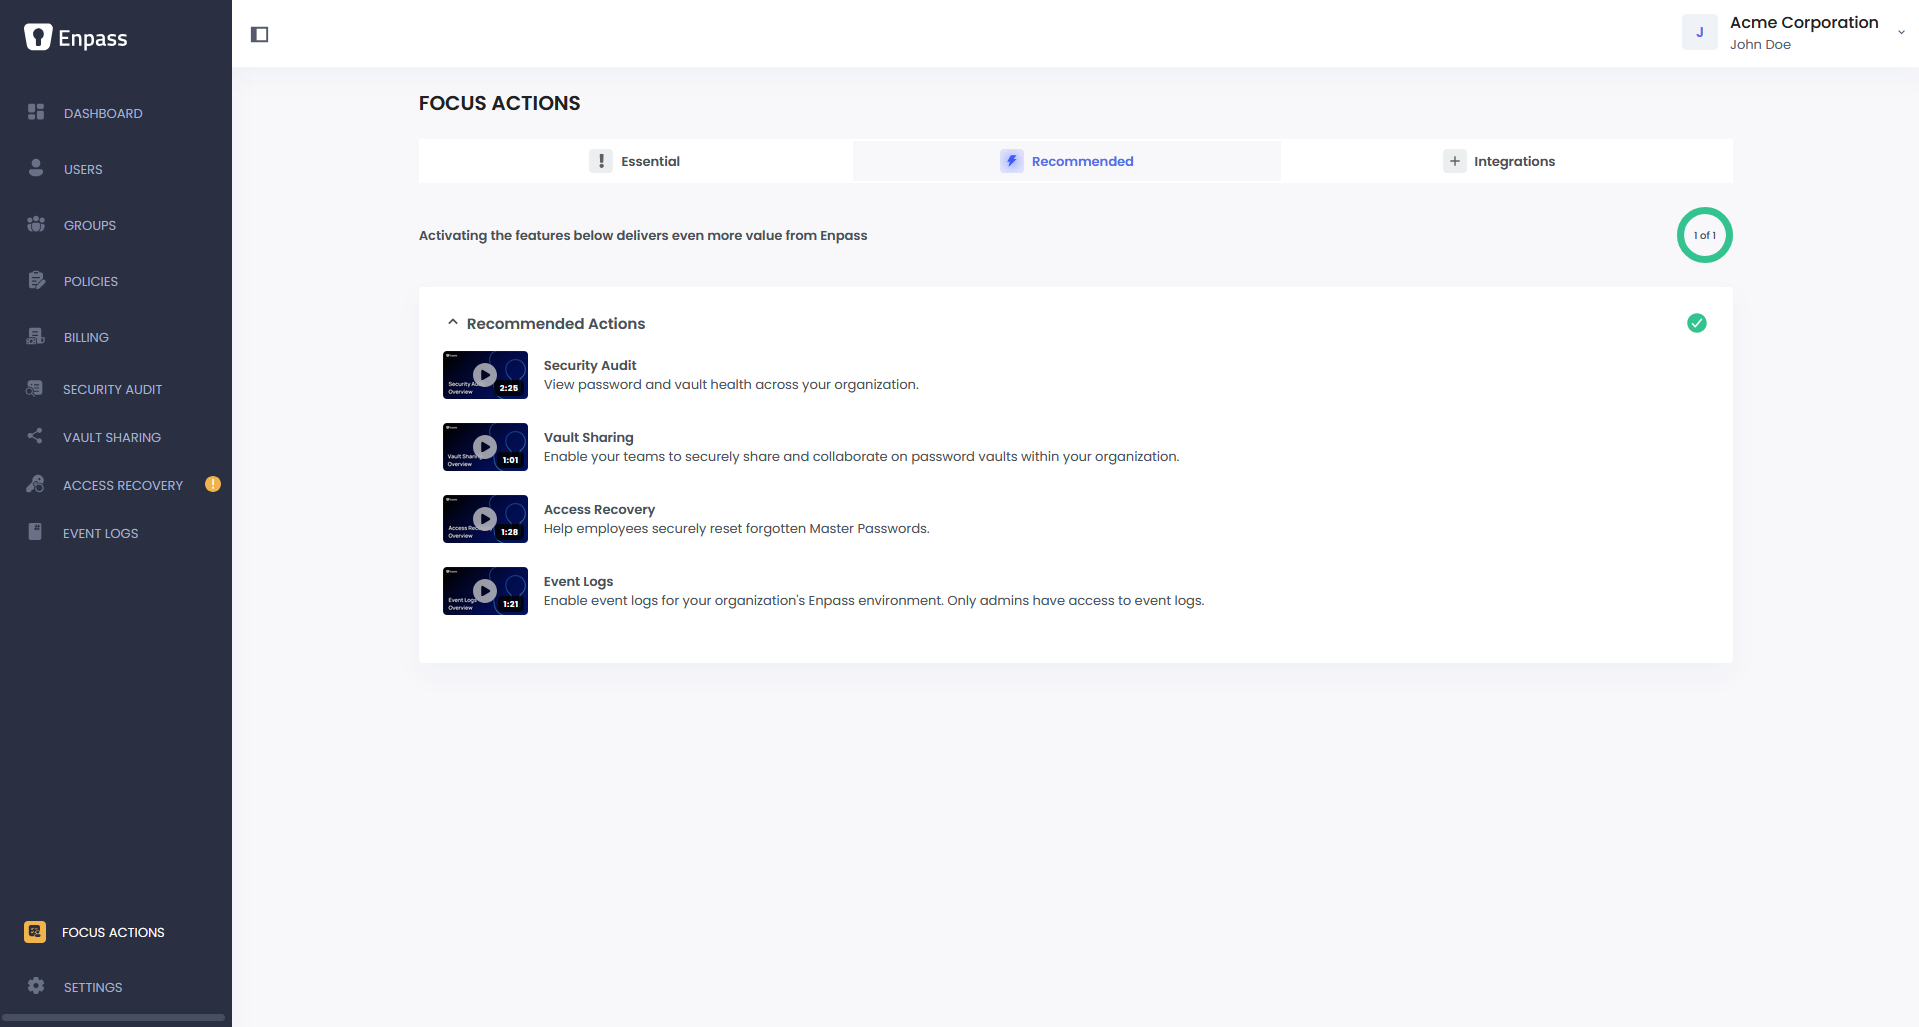
Task: Open the Acme Corporation account dropdown arrow
Action: pos(1901,33)
